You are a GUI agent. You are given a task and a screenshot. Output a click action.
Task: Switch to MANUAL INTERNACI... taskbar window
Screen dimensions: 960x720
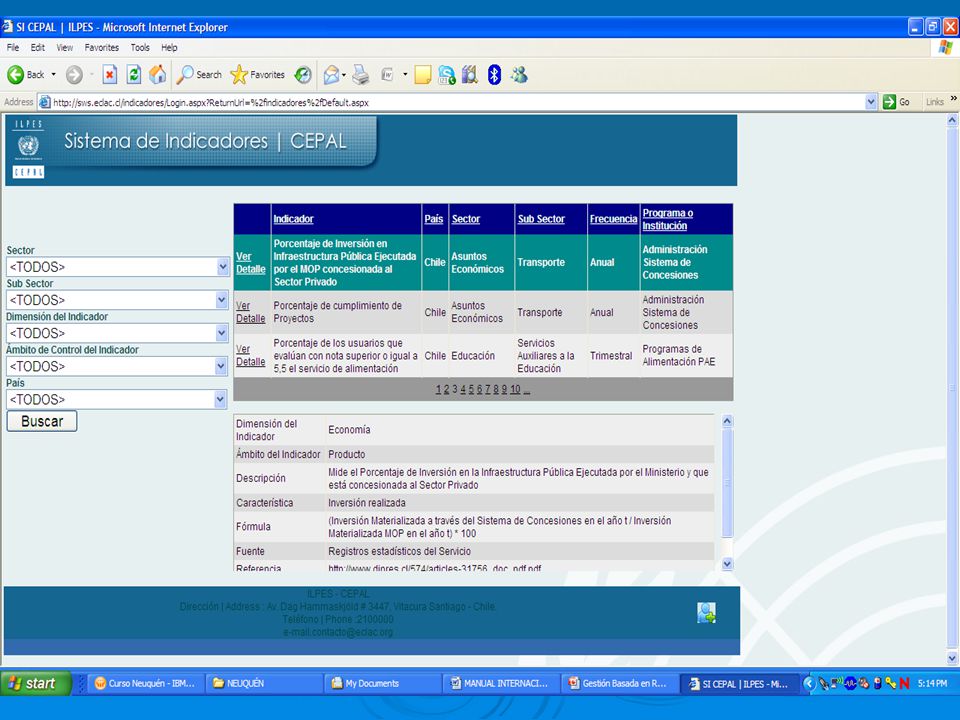pyautogui.click(x=500, y=683)
